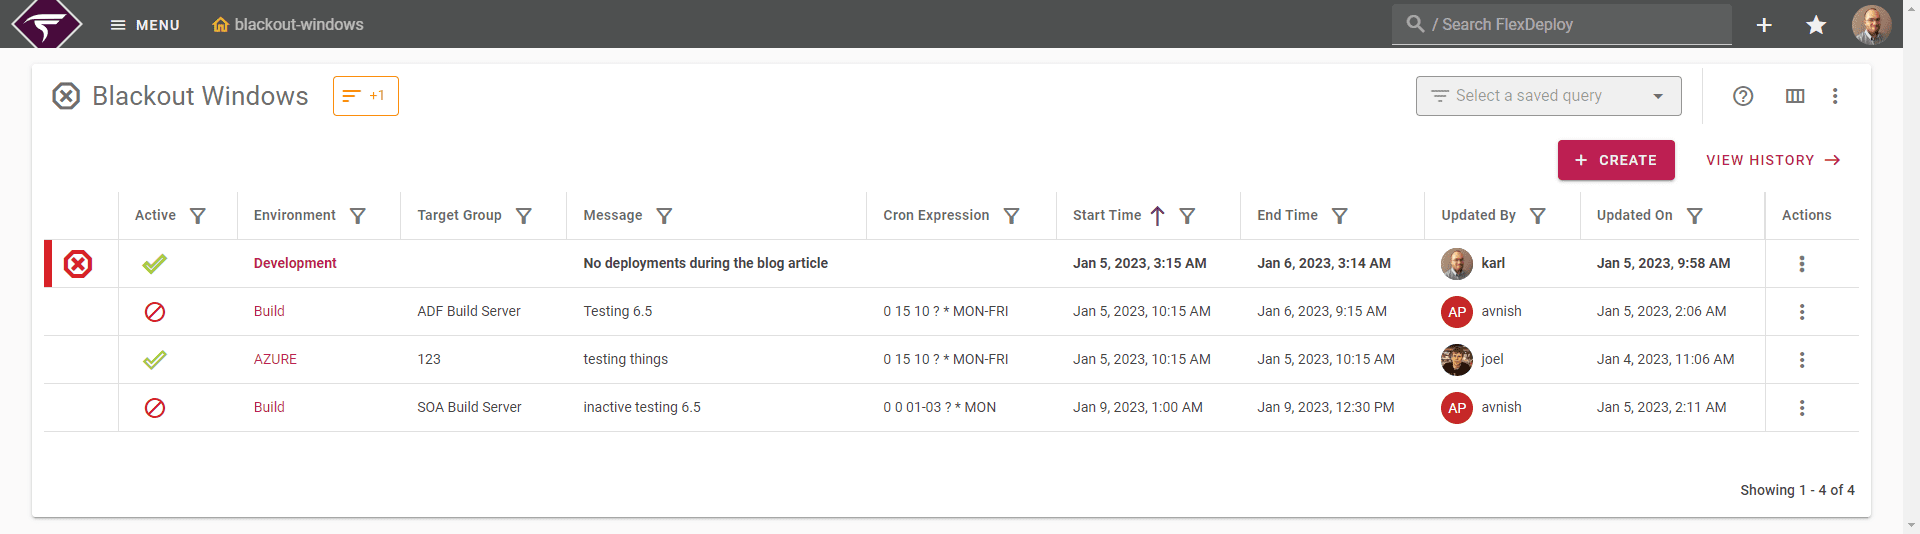Image resolution: width=1920 pixels, height=534 pixels.
Task: Select the 'testing things' message cell
Action: coord(626,359)
